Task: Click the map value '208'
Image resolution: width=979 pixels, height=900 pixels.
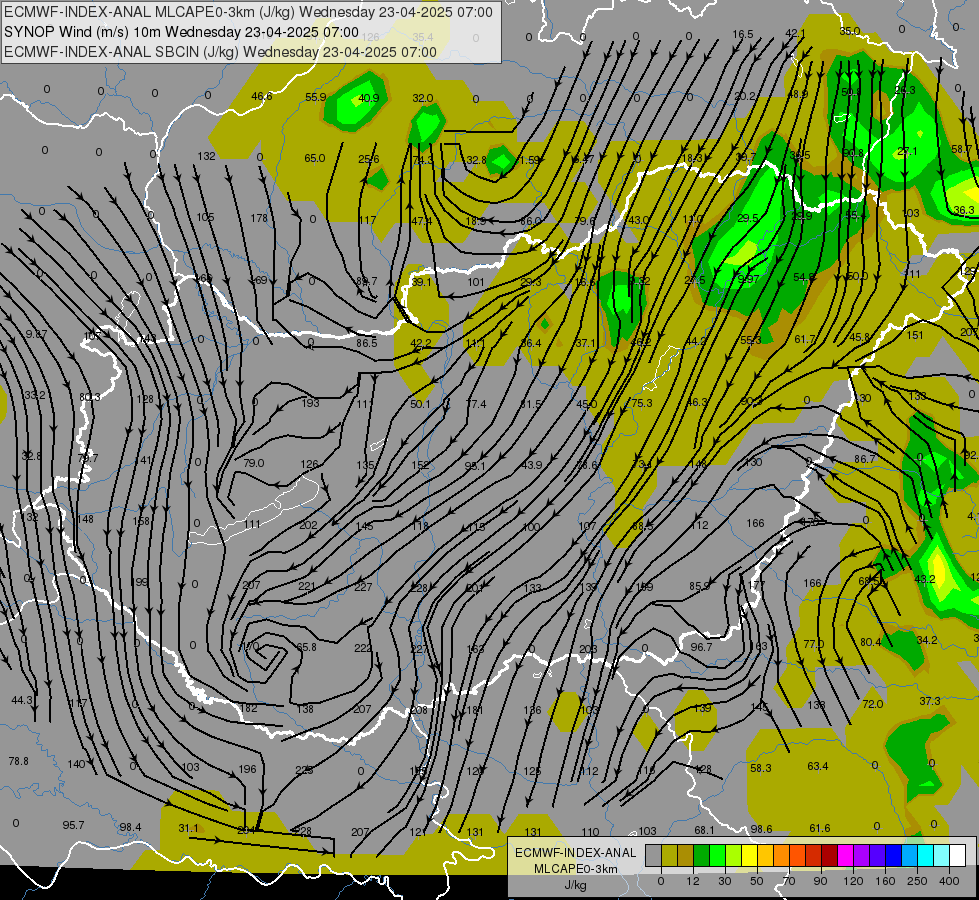Action: [419, 710]
